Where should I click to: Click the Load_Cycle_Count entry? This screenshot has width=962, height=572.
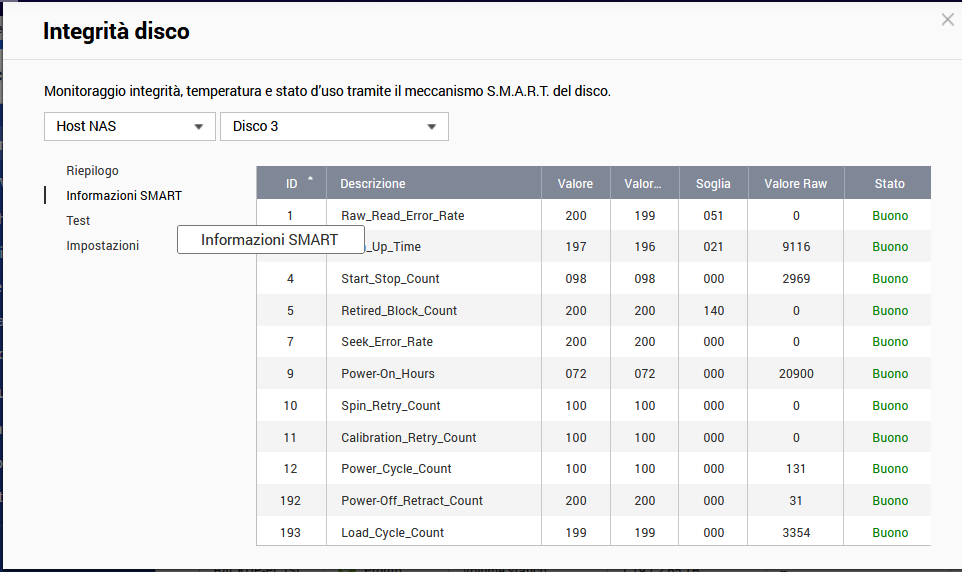392,533
